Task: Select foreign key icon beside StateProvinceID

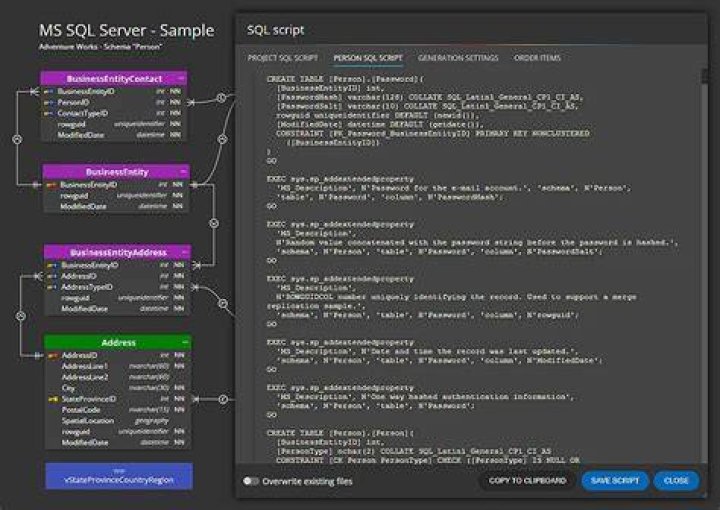Action: tap(53, 399)
